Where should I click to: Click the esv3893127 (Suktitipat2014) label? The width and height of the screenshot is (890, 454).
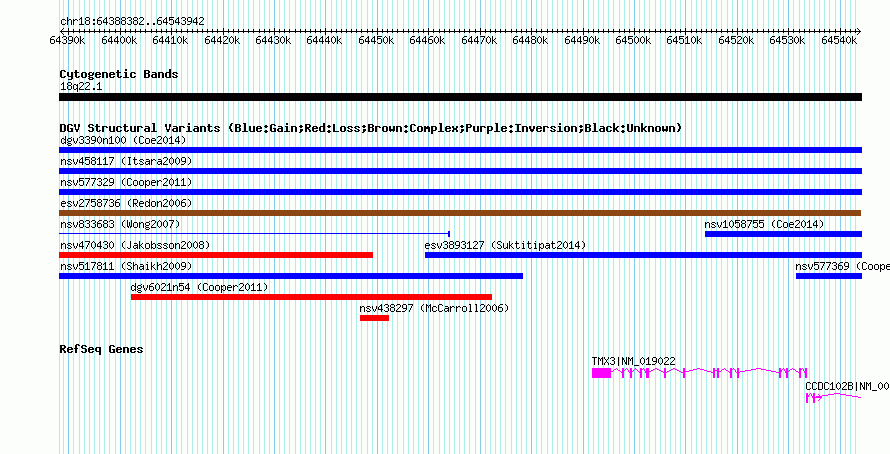coord(505,245)
